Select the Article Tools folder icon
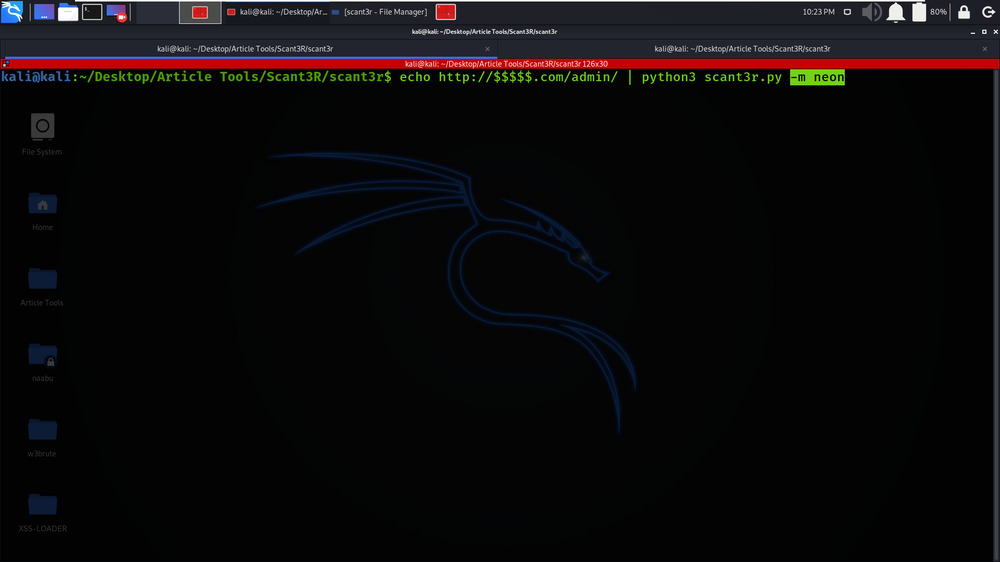Screen dimensions: 1000x562 (x=42, y=287)
